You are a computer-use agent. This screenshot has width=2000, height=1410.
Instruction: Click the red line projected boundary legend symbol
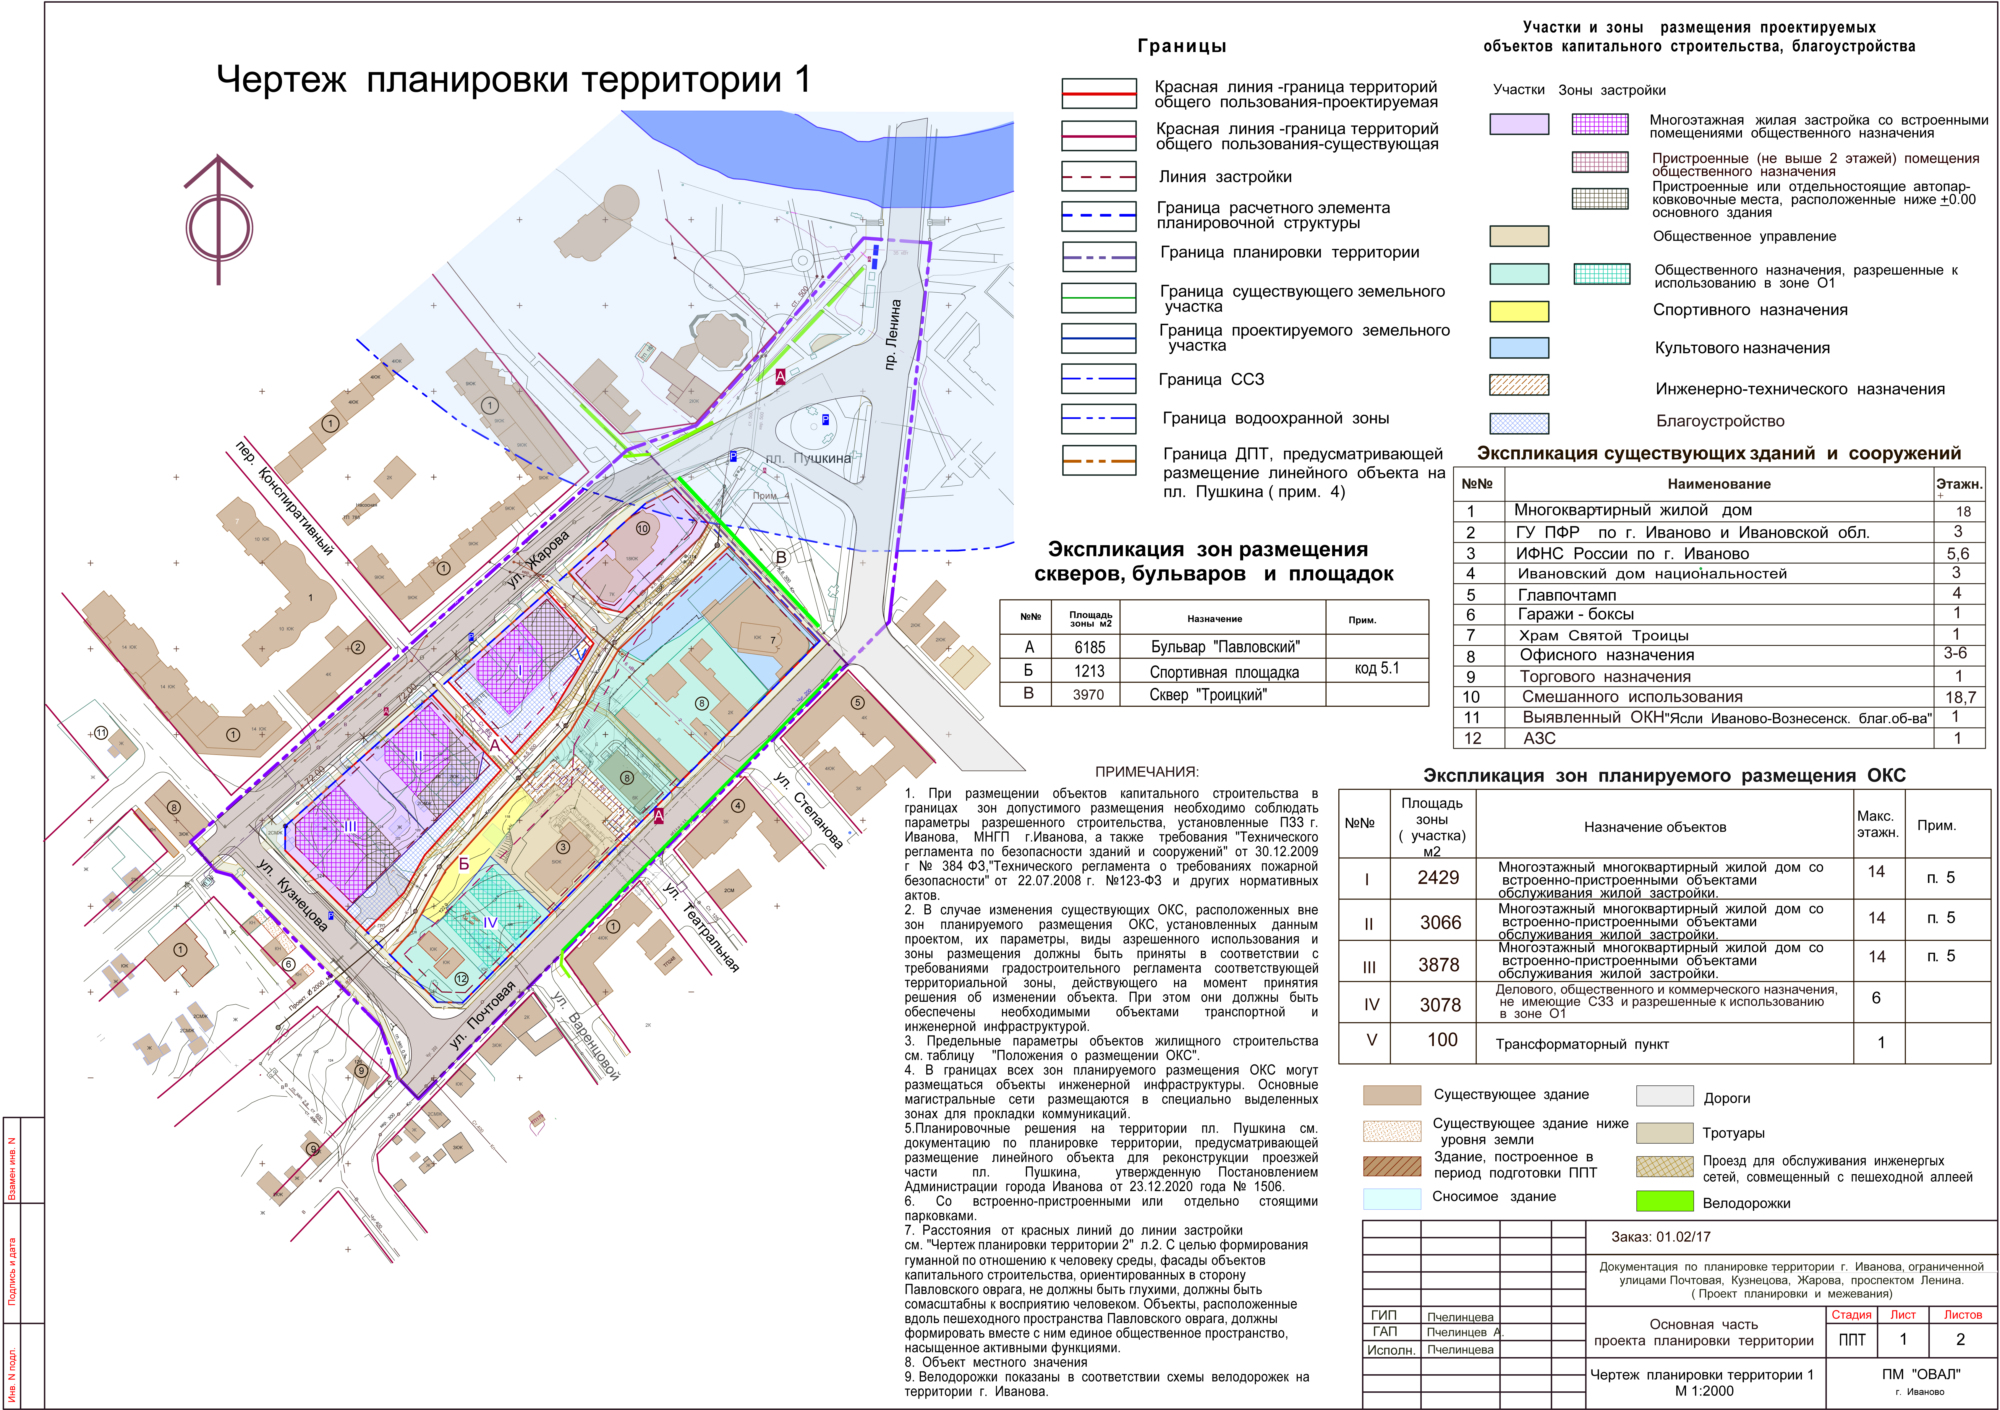1099,94
